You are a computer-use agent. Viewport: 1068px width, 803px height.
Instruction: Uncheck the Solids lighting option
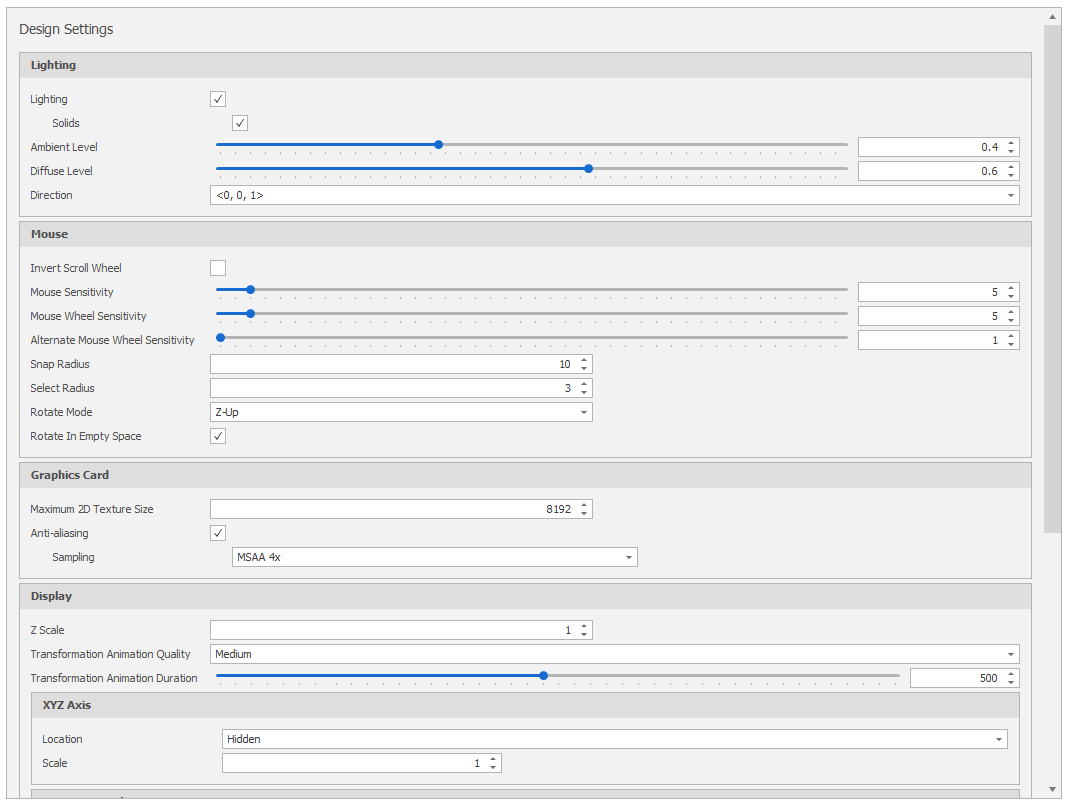click(240, 123)
